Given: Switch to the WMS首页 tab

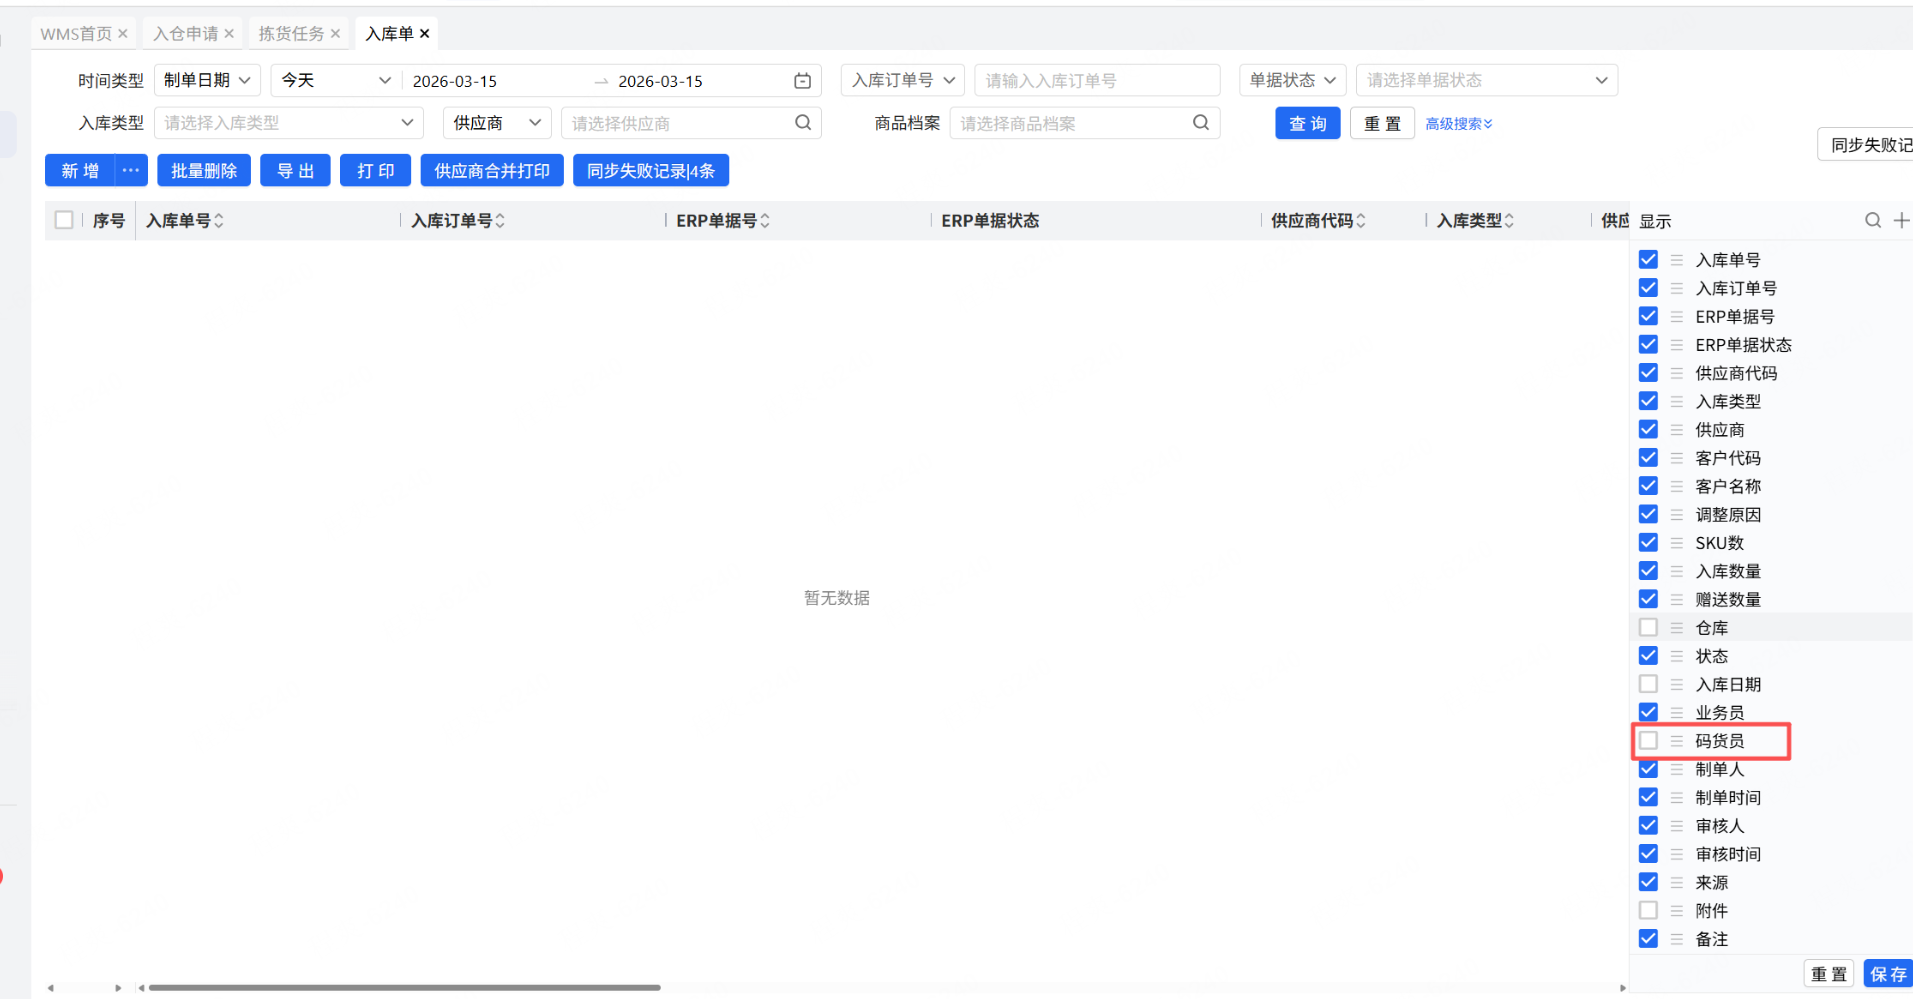Looking at the screenshot, I should pyautogui.click(x=76, y=34).
